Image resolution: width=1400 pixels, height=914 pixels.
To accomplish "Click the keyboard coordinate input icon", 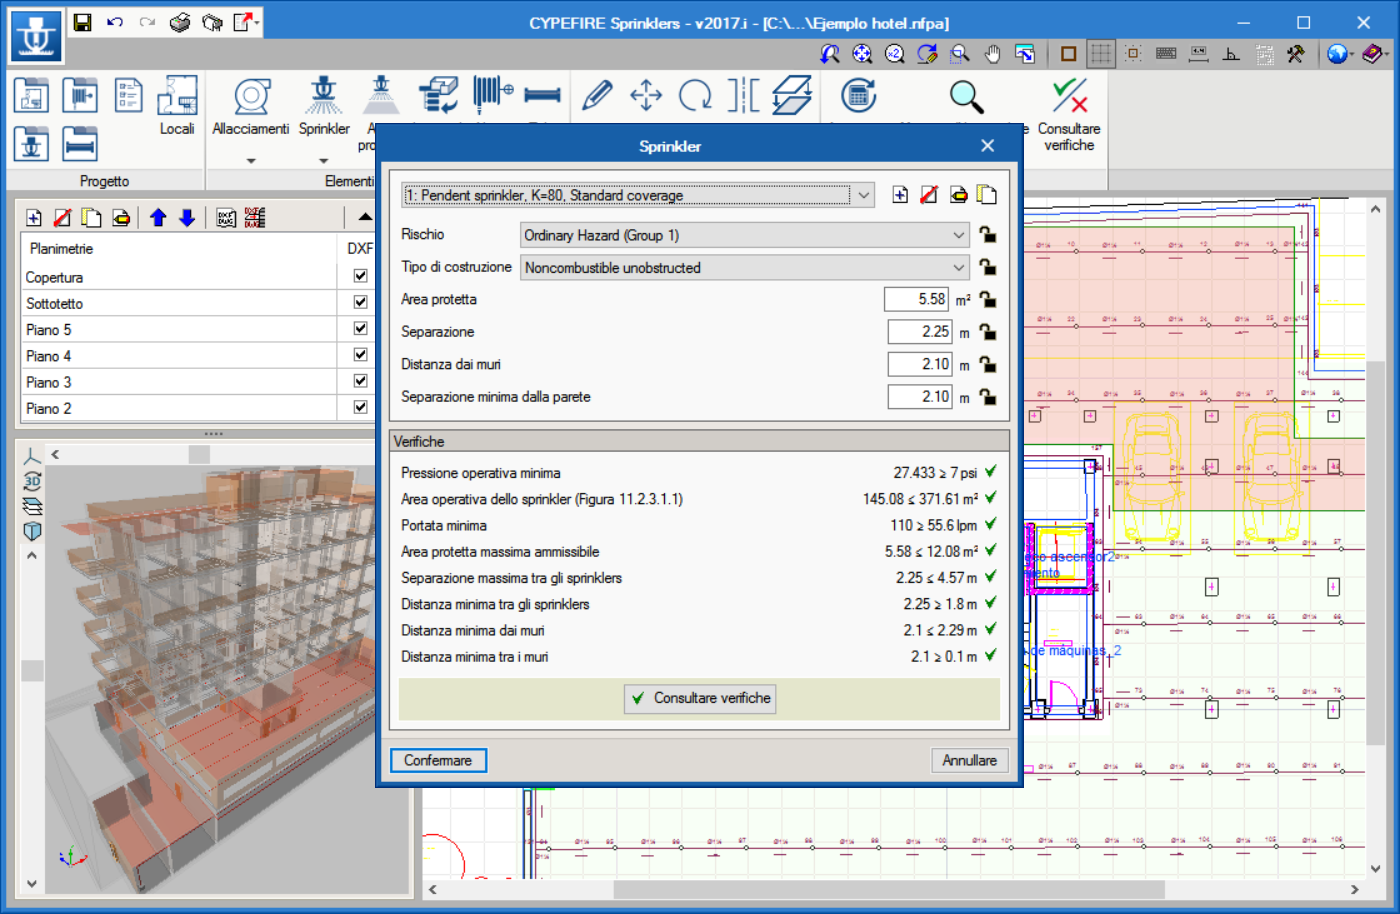I will [x=1166, y=54].
